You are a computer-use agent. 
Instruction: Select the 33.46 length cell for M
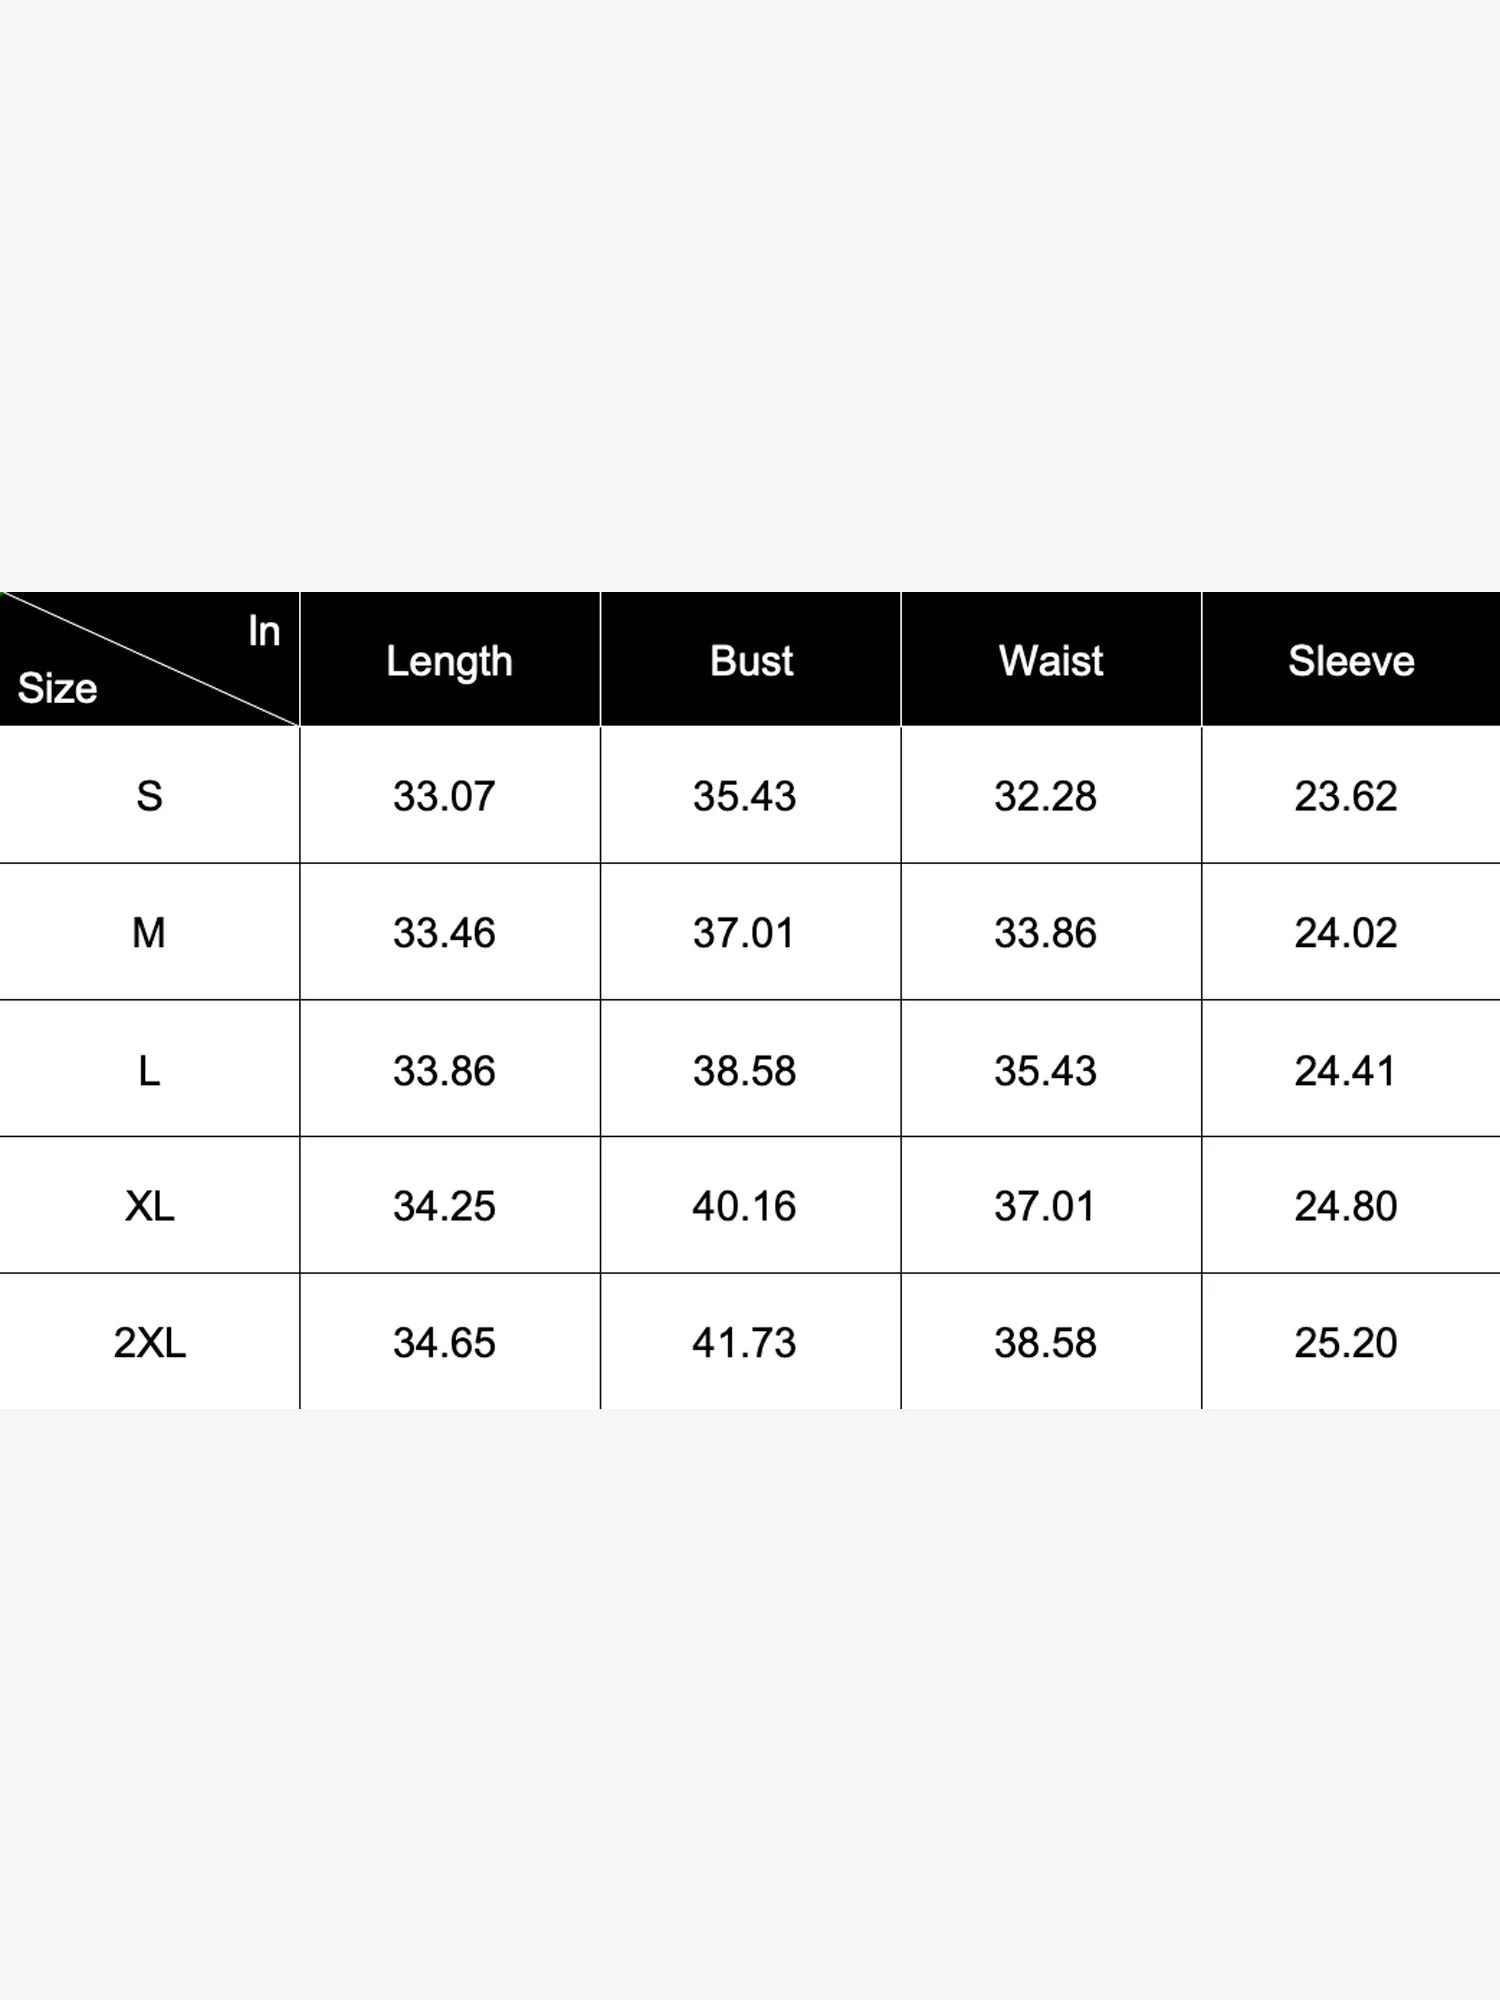tap(444, 933)
